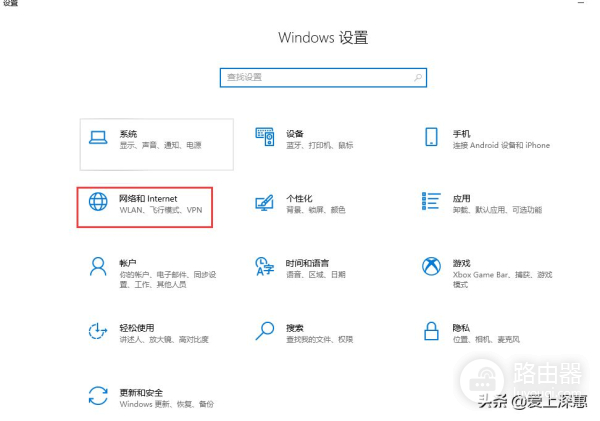This screenshot has height=421, width=600.
Task: Focus the 查找设置 search field
Action: tap(323, 78)
